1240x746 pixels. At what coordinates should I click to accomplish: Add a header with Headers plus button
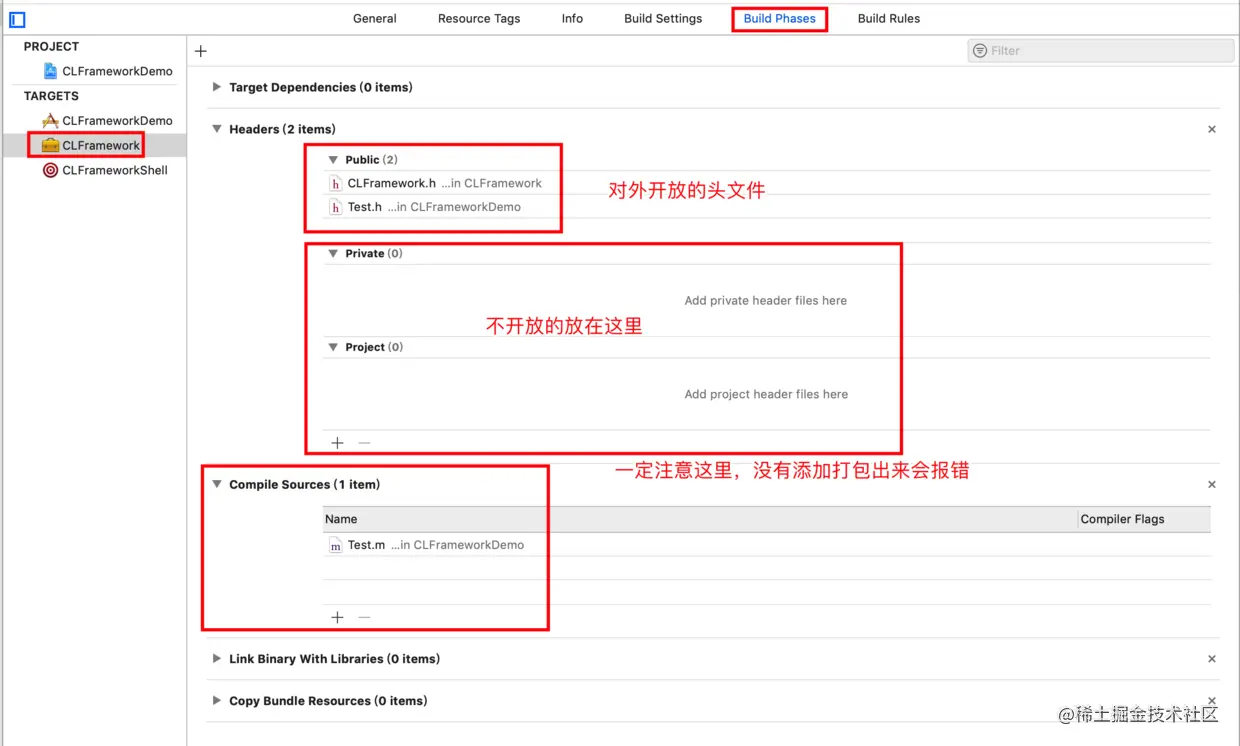[337, 443]
